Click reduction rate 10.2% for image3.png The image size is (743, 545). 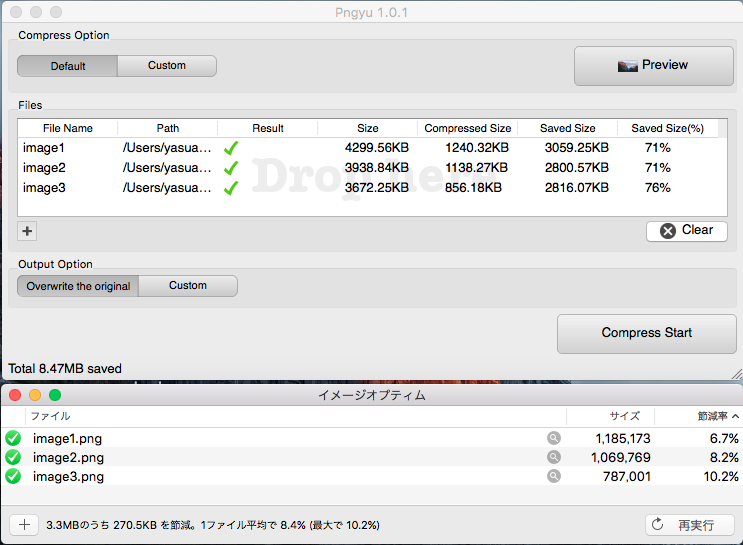point(721,476)
